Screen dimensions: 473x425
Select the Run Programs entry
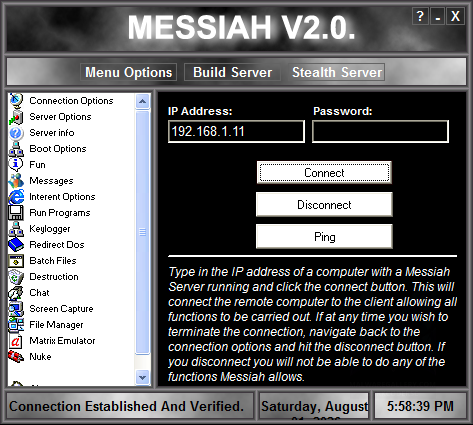tap(60, 213)
